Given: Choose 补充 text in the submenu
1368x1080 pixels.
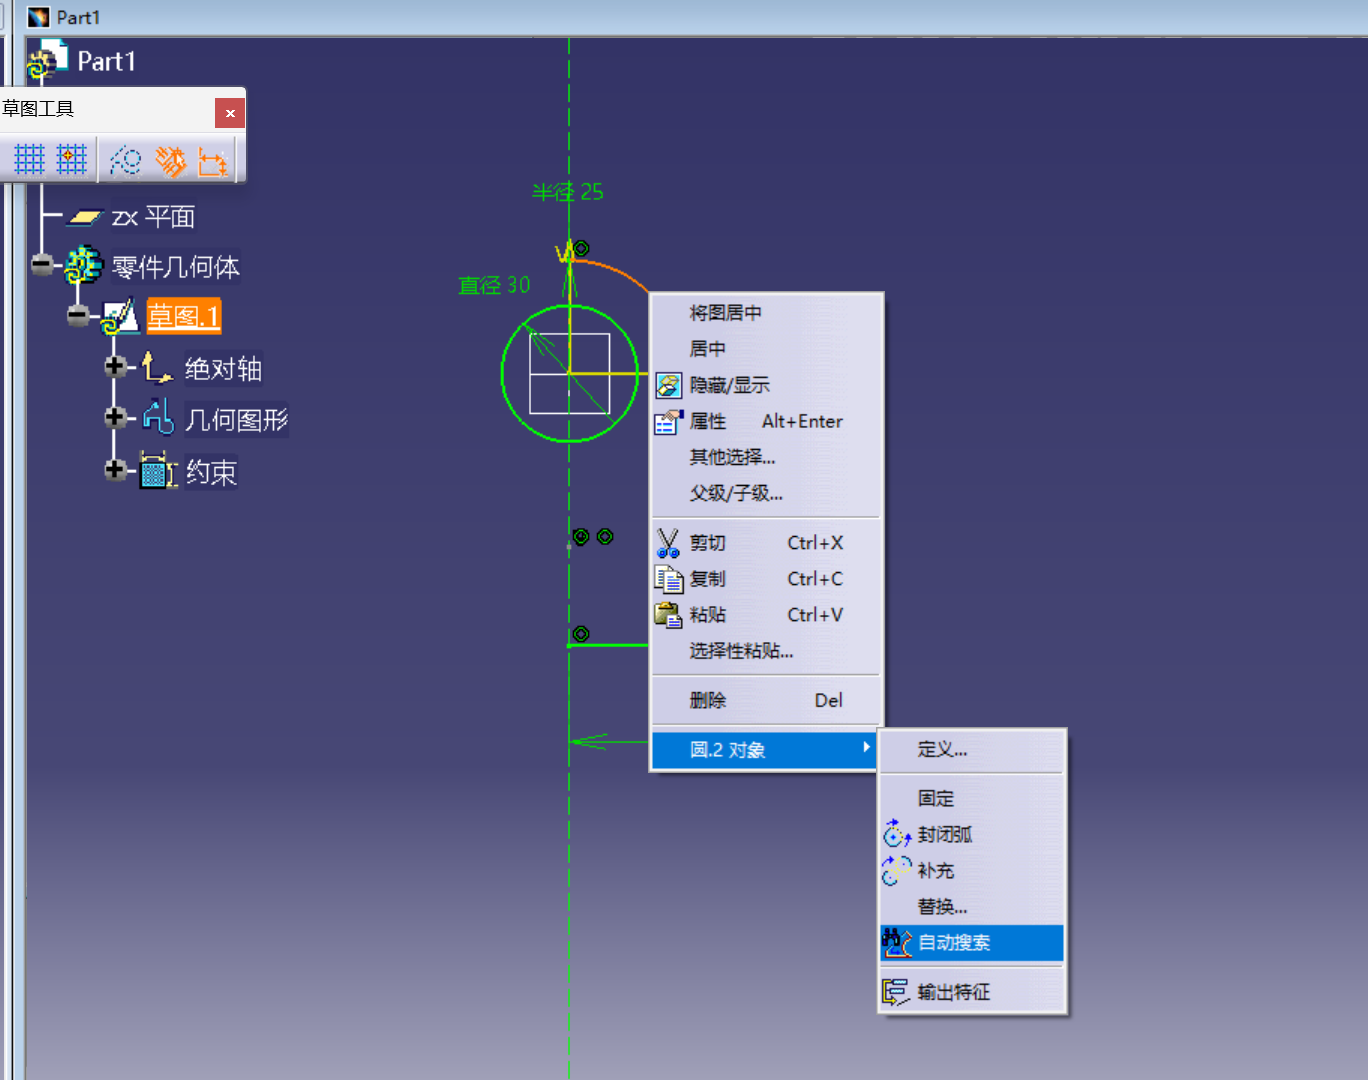Looking at the screenshot, I should 936,871.
